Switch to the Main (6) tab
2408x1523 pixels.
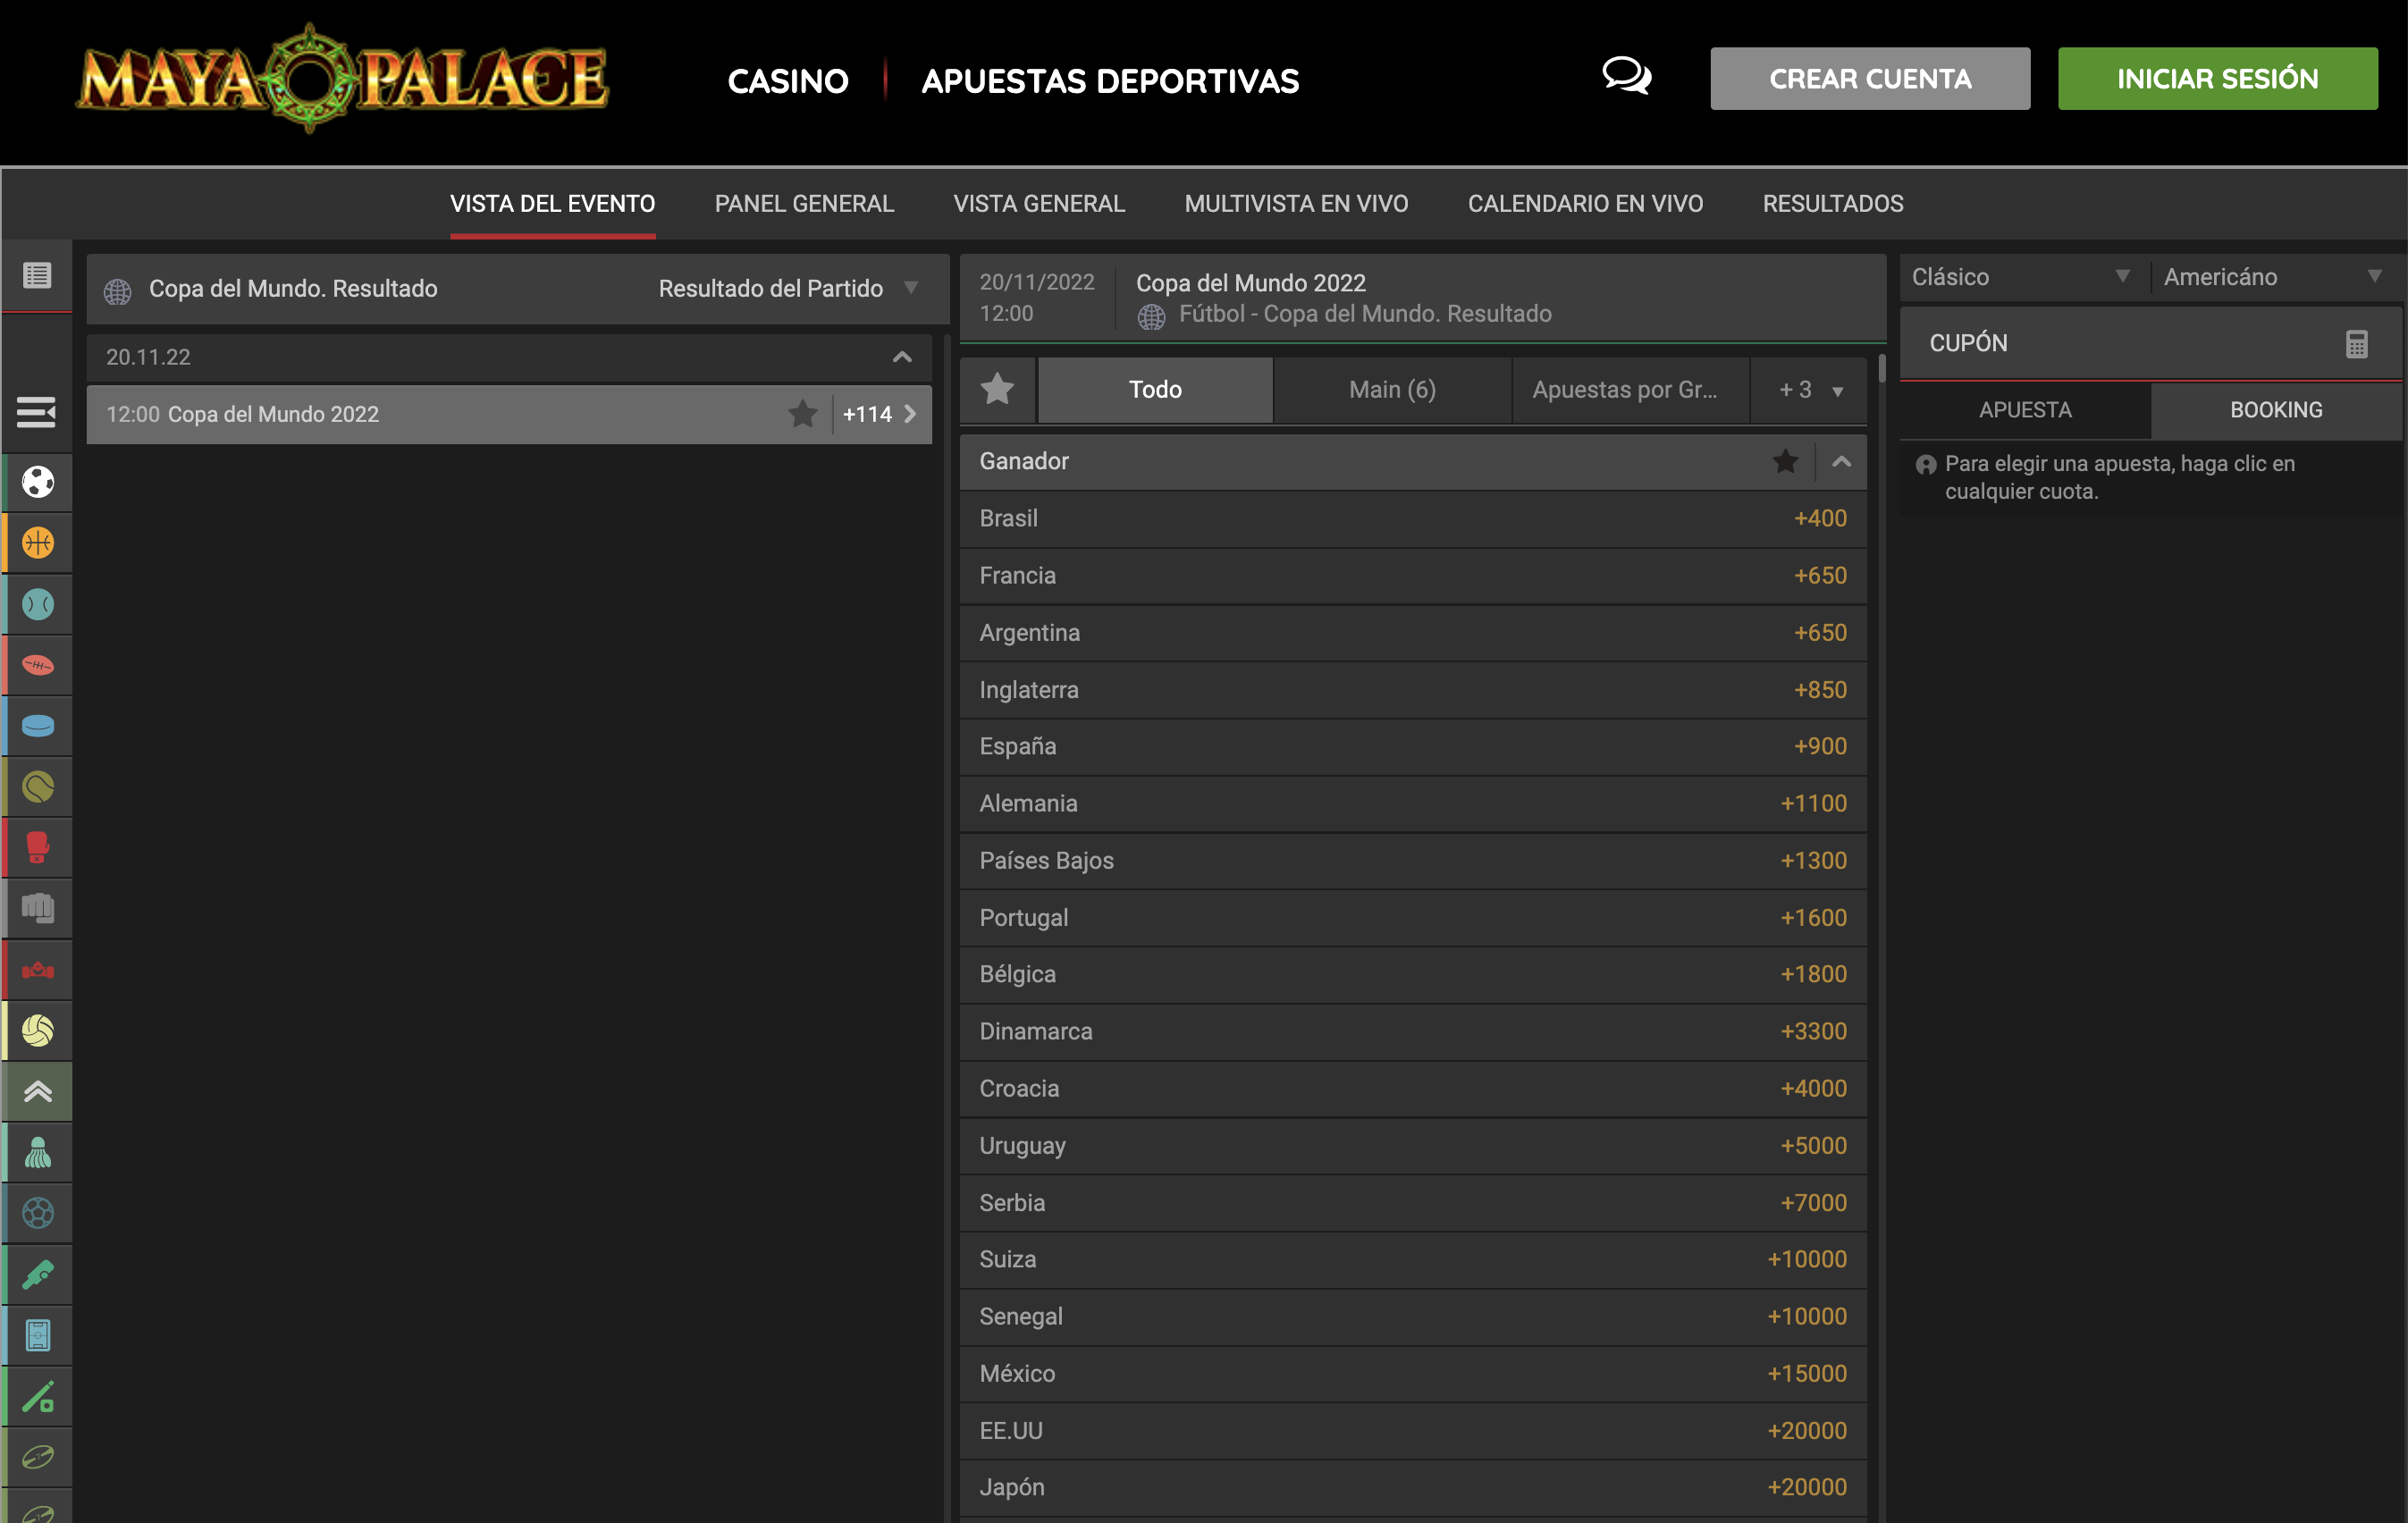(1391, 389)
